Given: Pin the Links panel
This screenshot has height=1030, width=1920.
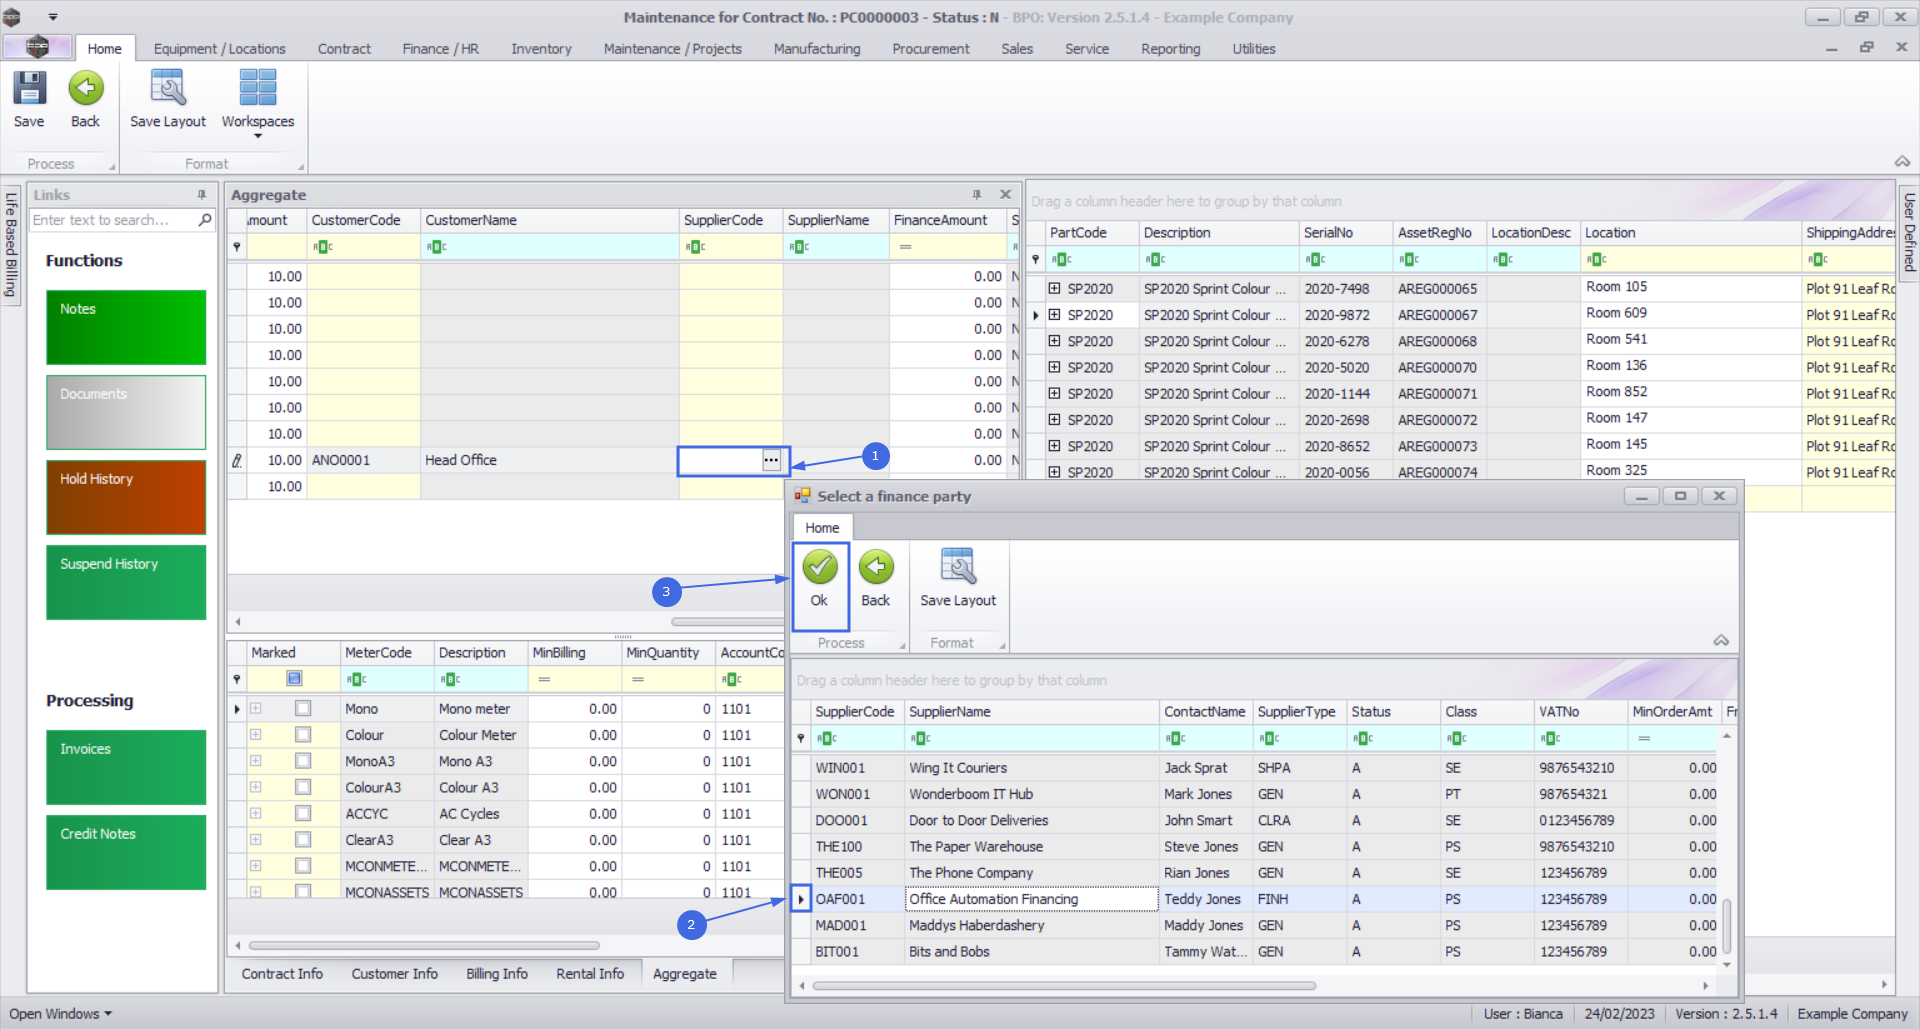Looking at the screenshot, I should [202, 195].
